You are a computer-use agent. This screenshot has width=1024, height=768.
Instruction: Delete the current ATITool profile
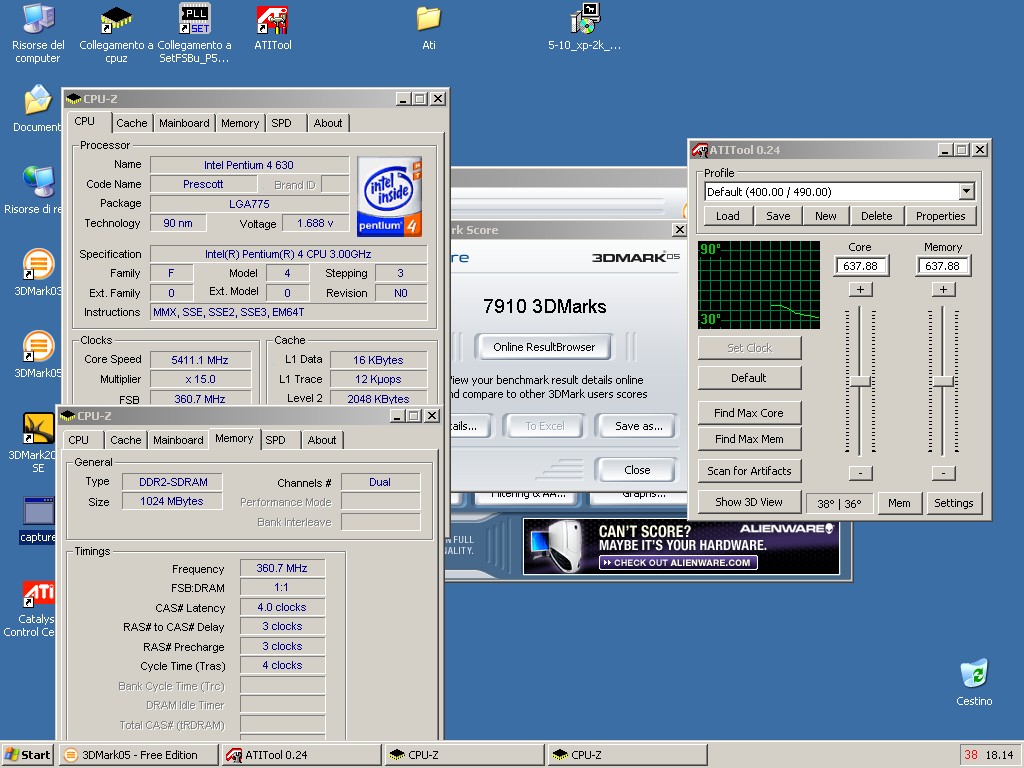point(876,216)
